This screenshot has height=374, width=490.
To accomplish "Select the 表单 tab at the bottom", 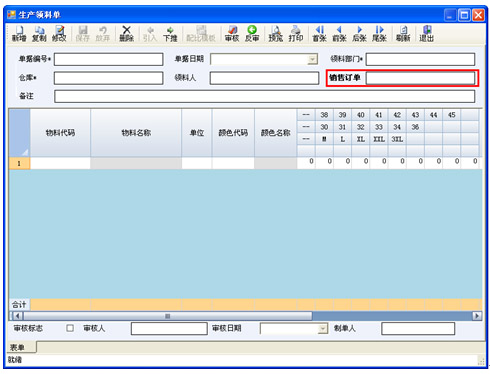I will 17,347.
